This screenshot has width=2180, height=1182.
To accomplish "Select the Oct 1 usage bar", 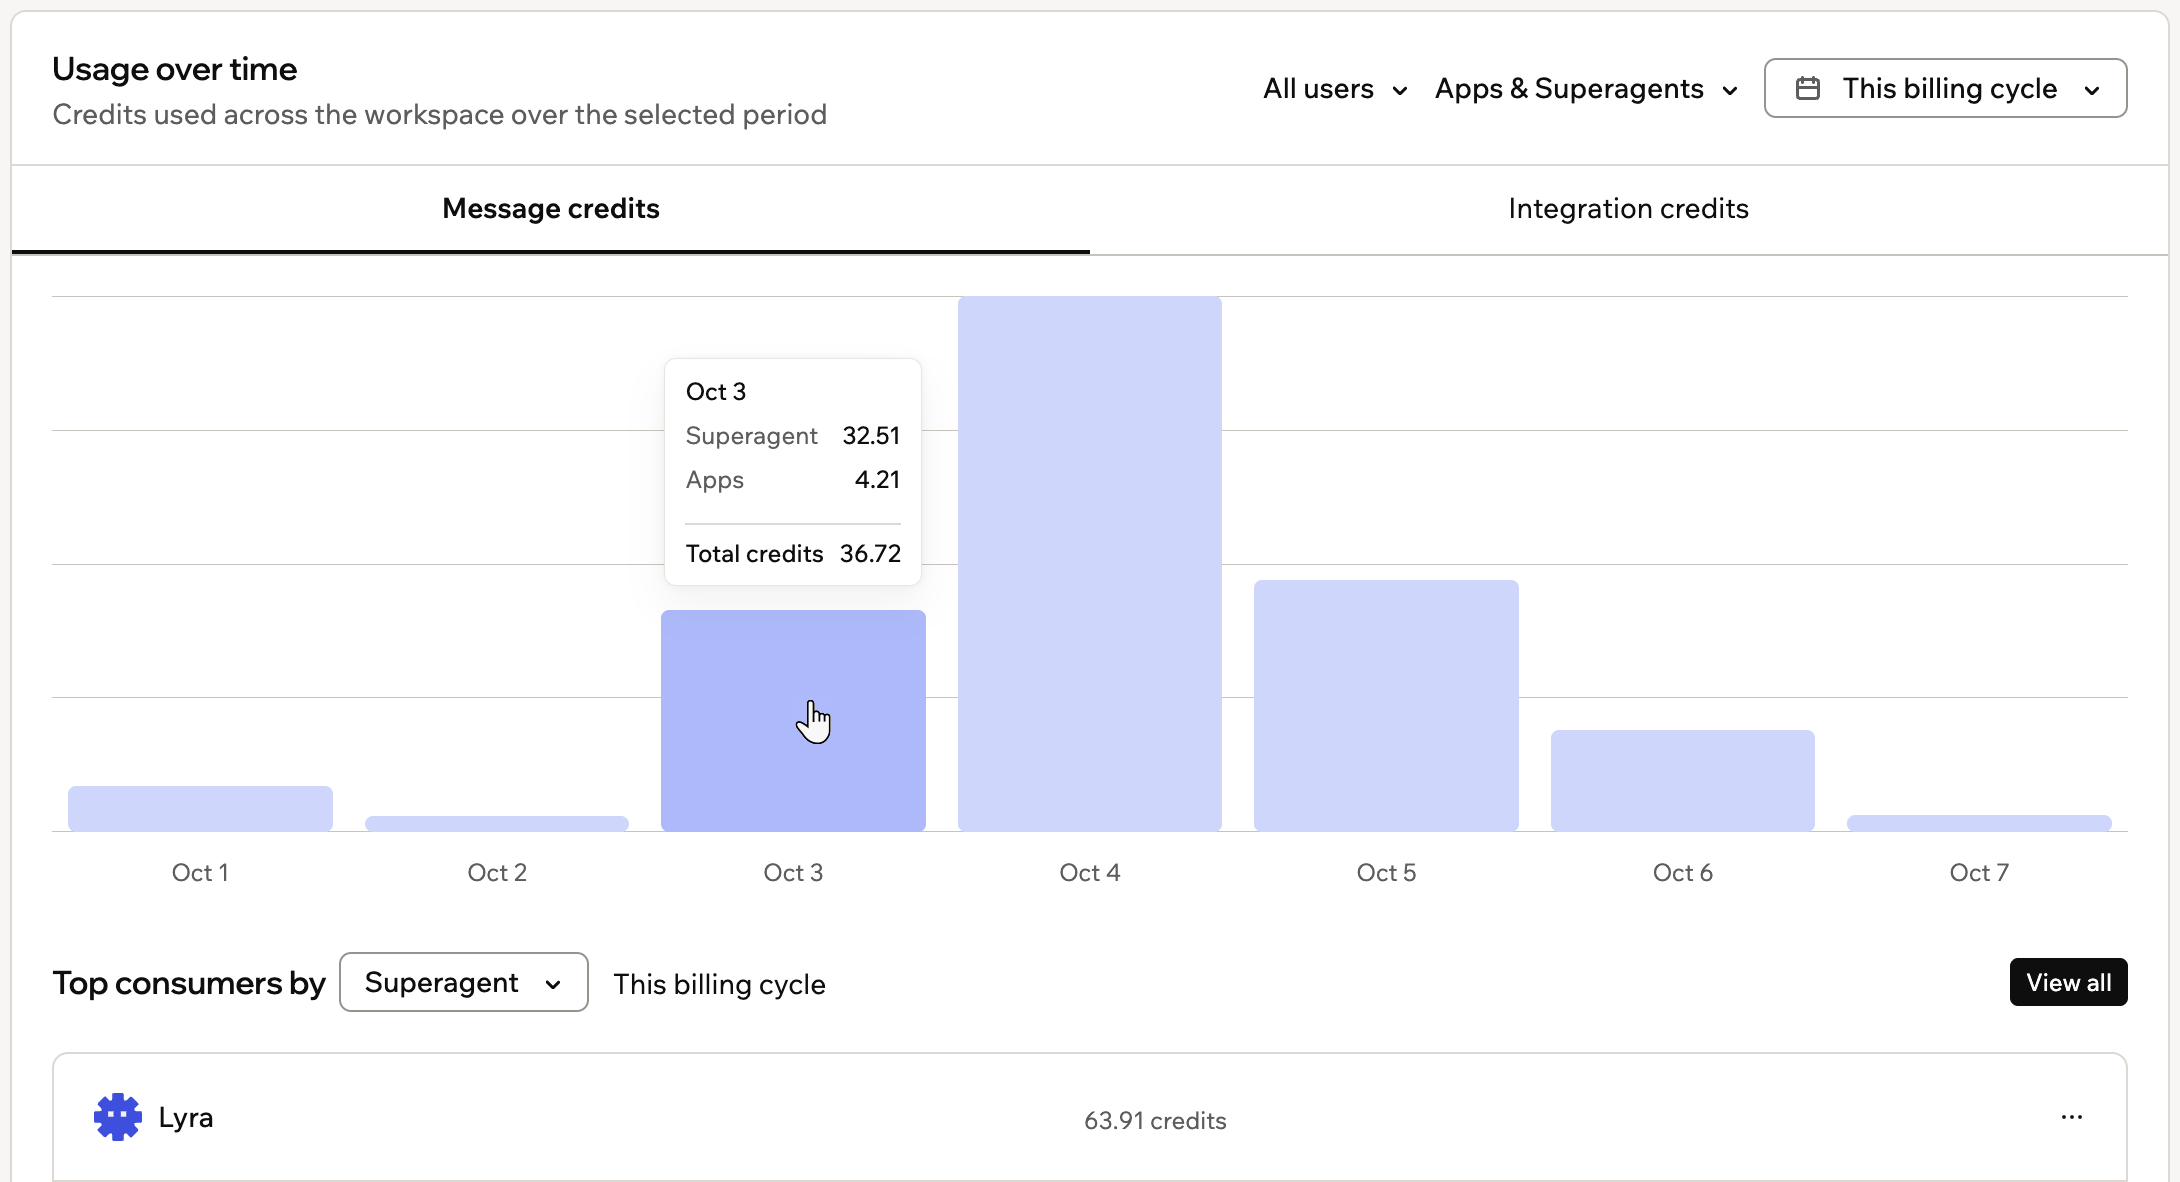I will point(200,808).
